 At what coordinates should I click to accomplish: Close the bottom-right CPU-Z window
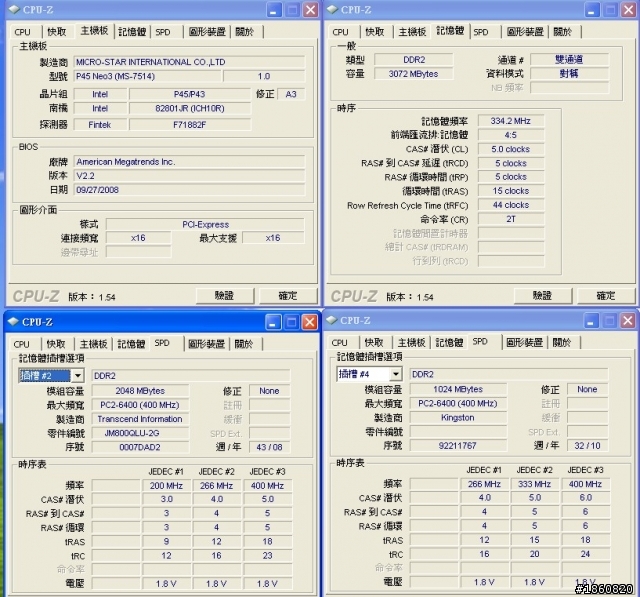pos(628,321)
